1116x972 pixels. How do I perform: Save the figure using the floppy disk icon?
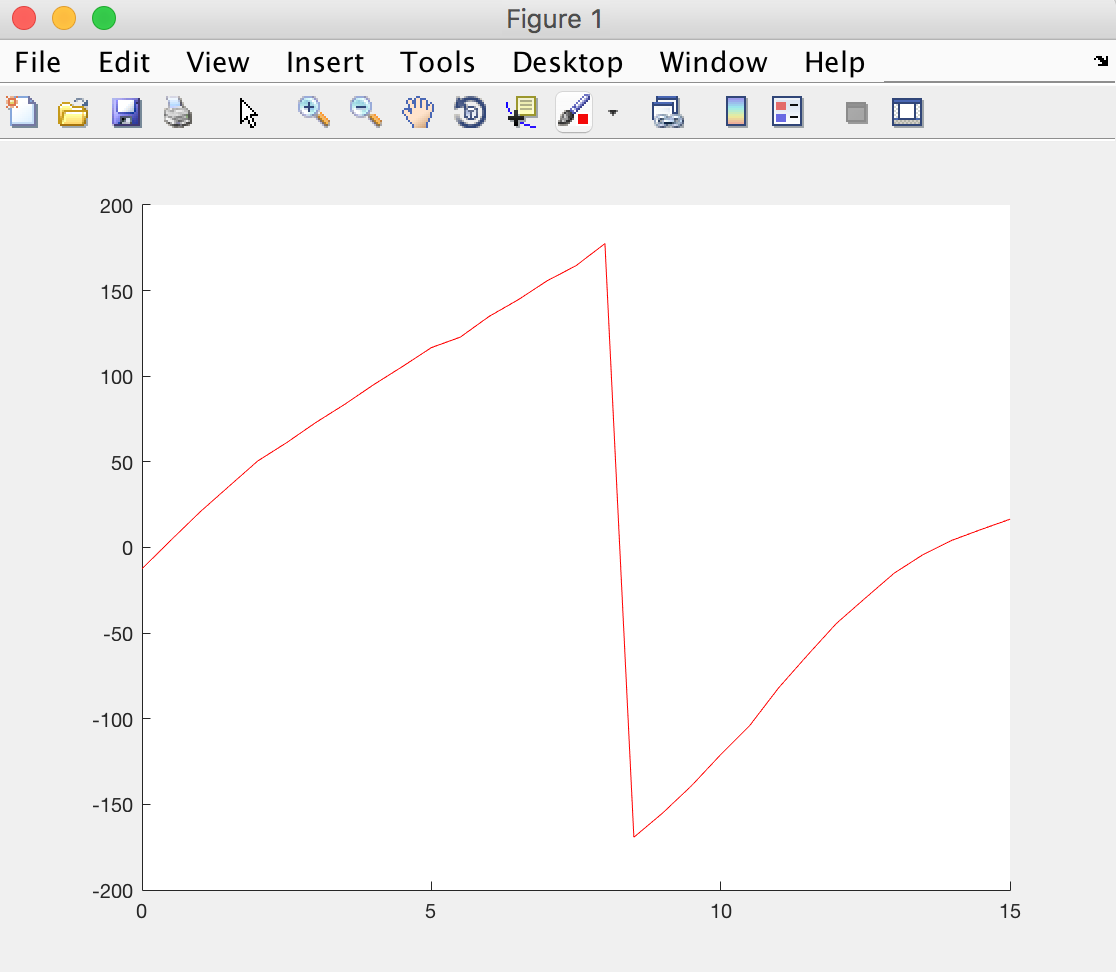tap(126, 112)
